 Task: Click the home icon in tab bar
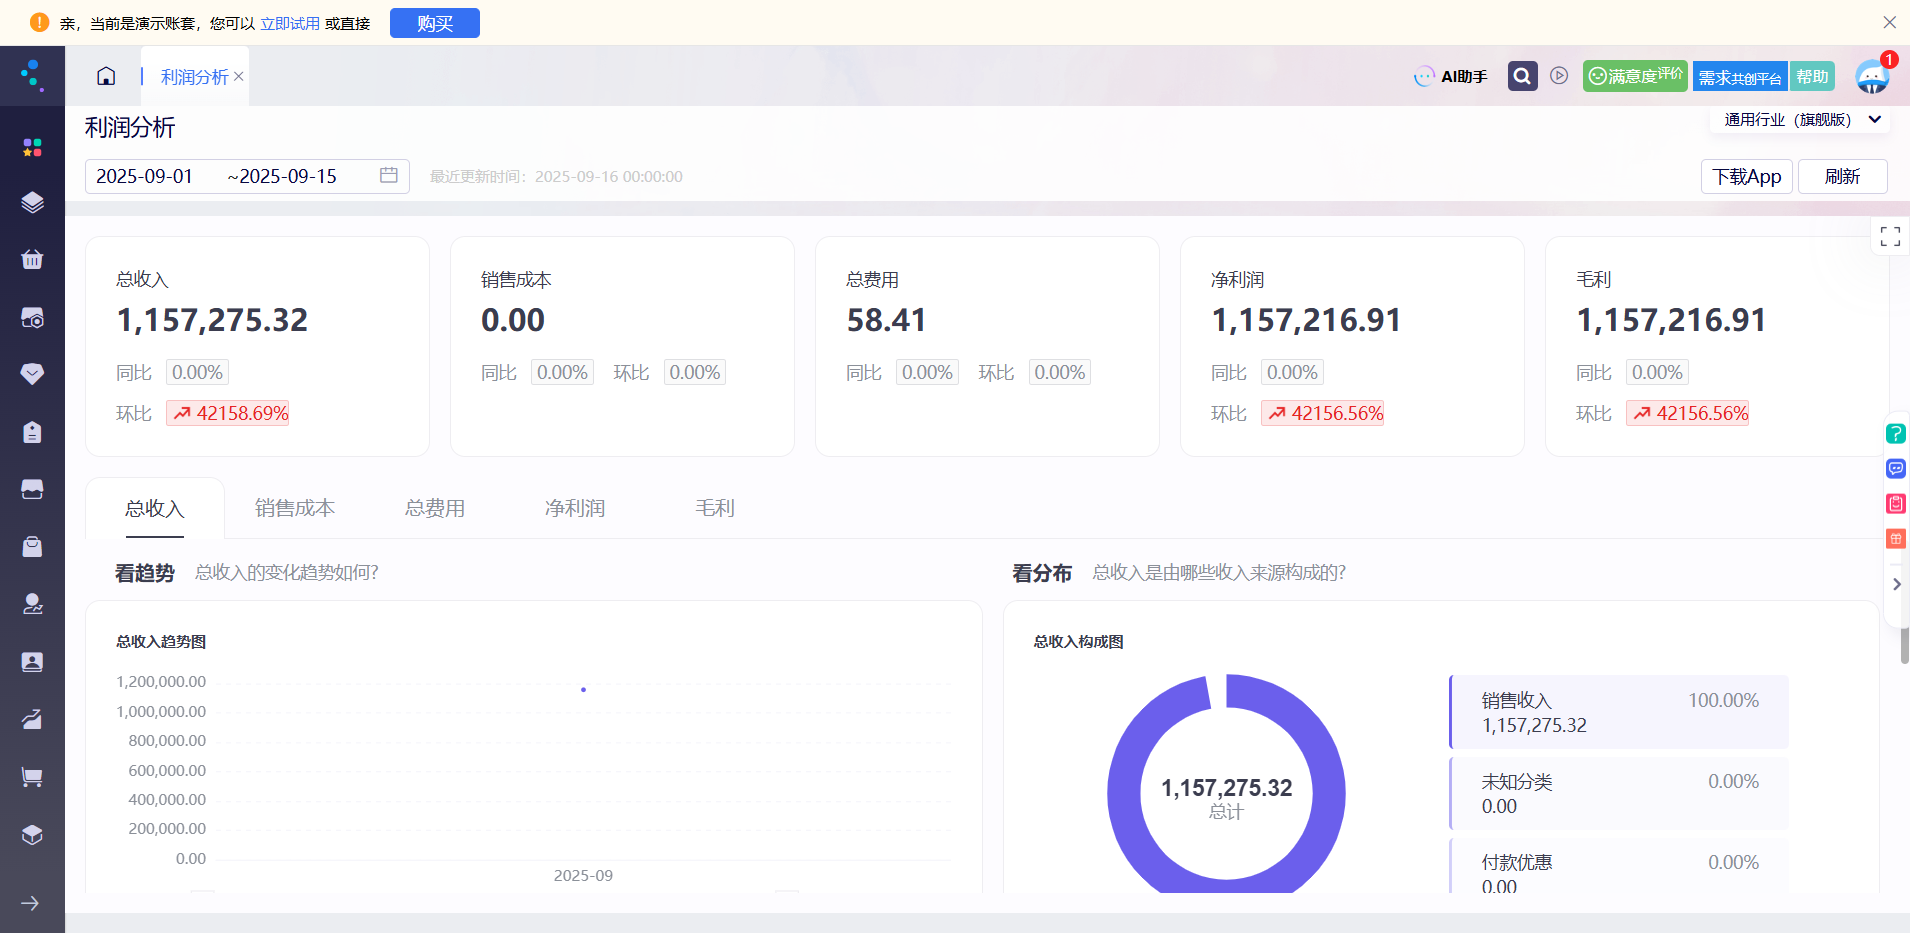(106, 76)
